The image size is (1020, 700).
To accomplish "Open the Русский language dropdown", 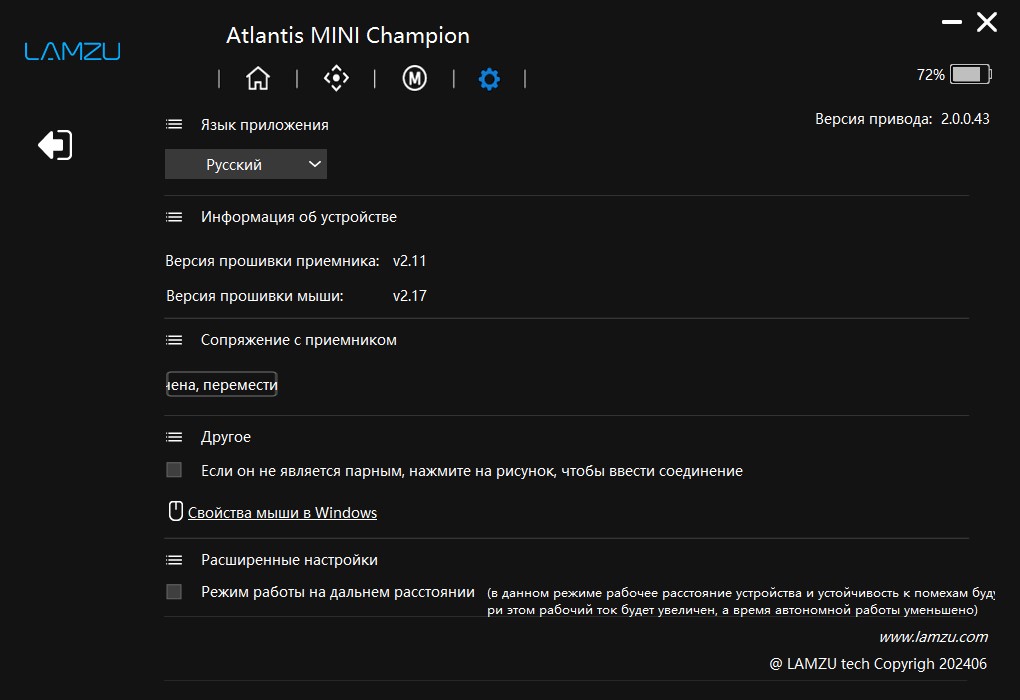I will [246, 164].
